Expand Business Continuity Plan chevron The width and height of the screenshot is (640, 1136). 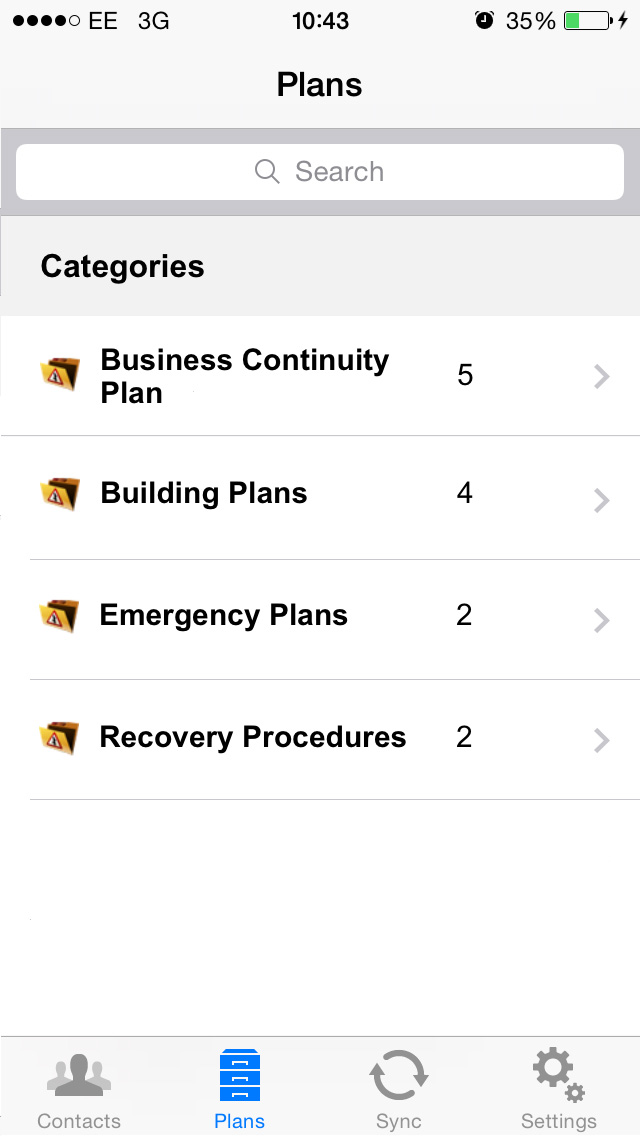602,377
